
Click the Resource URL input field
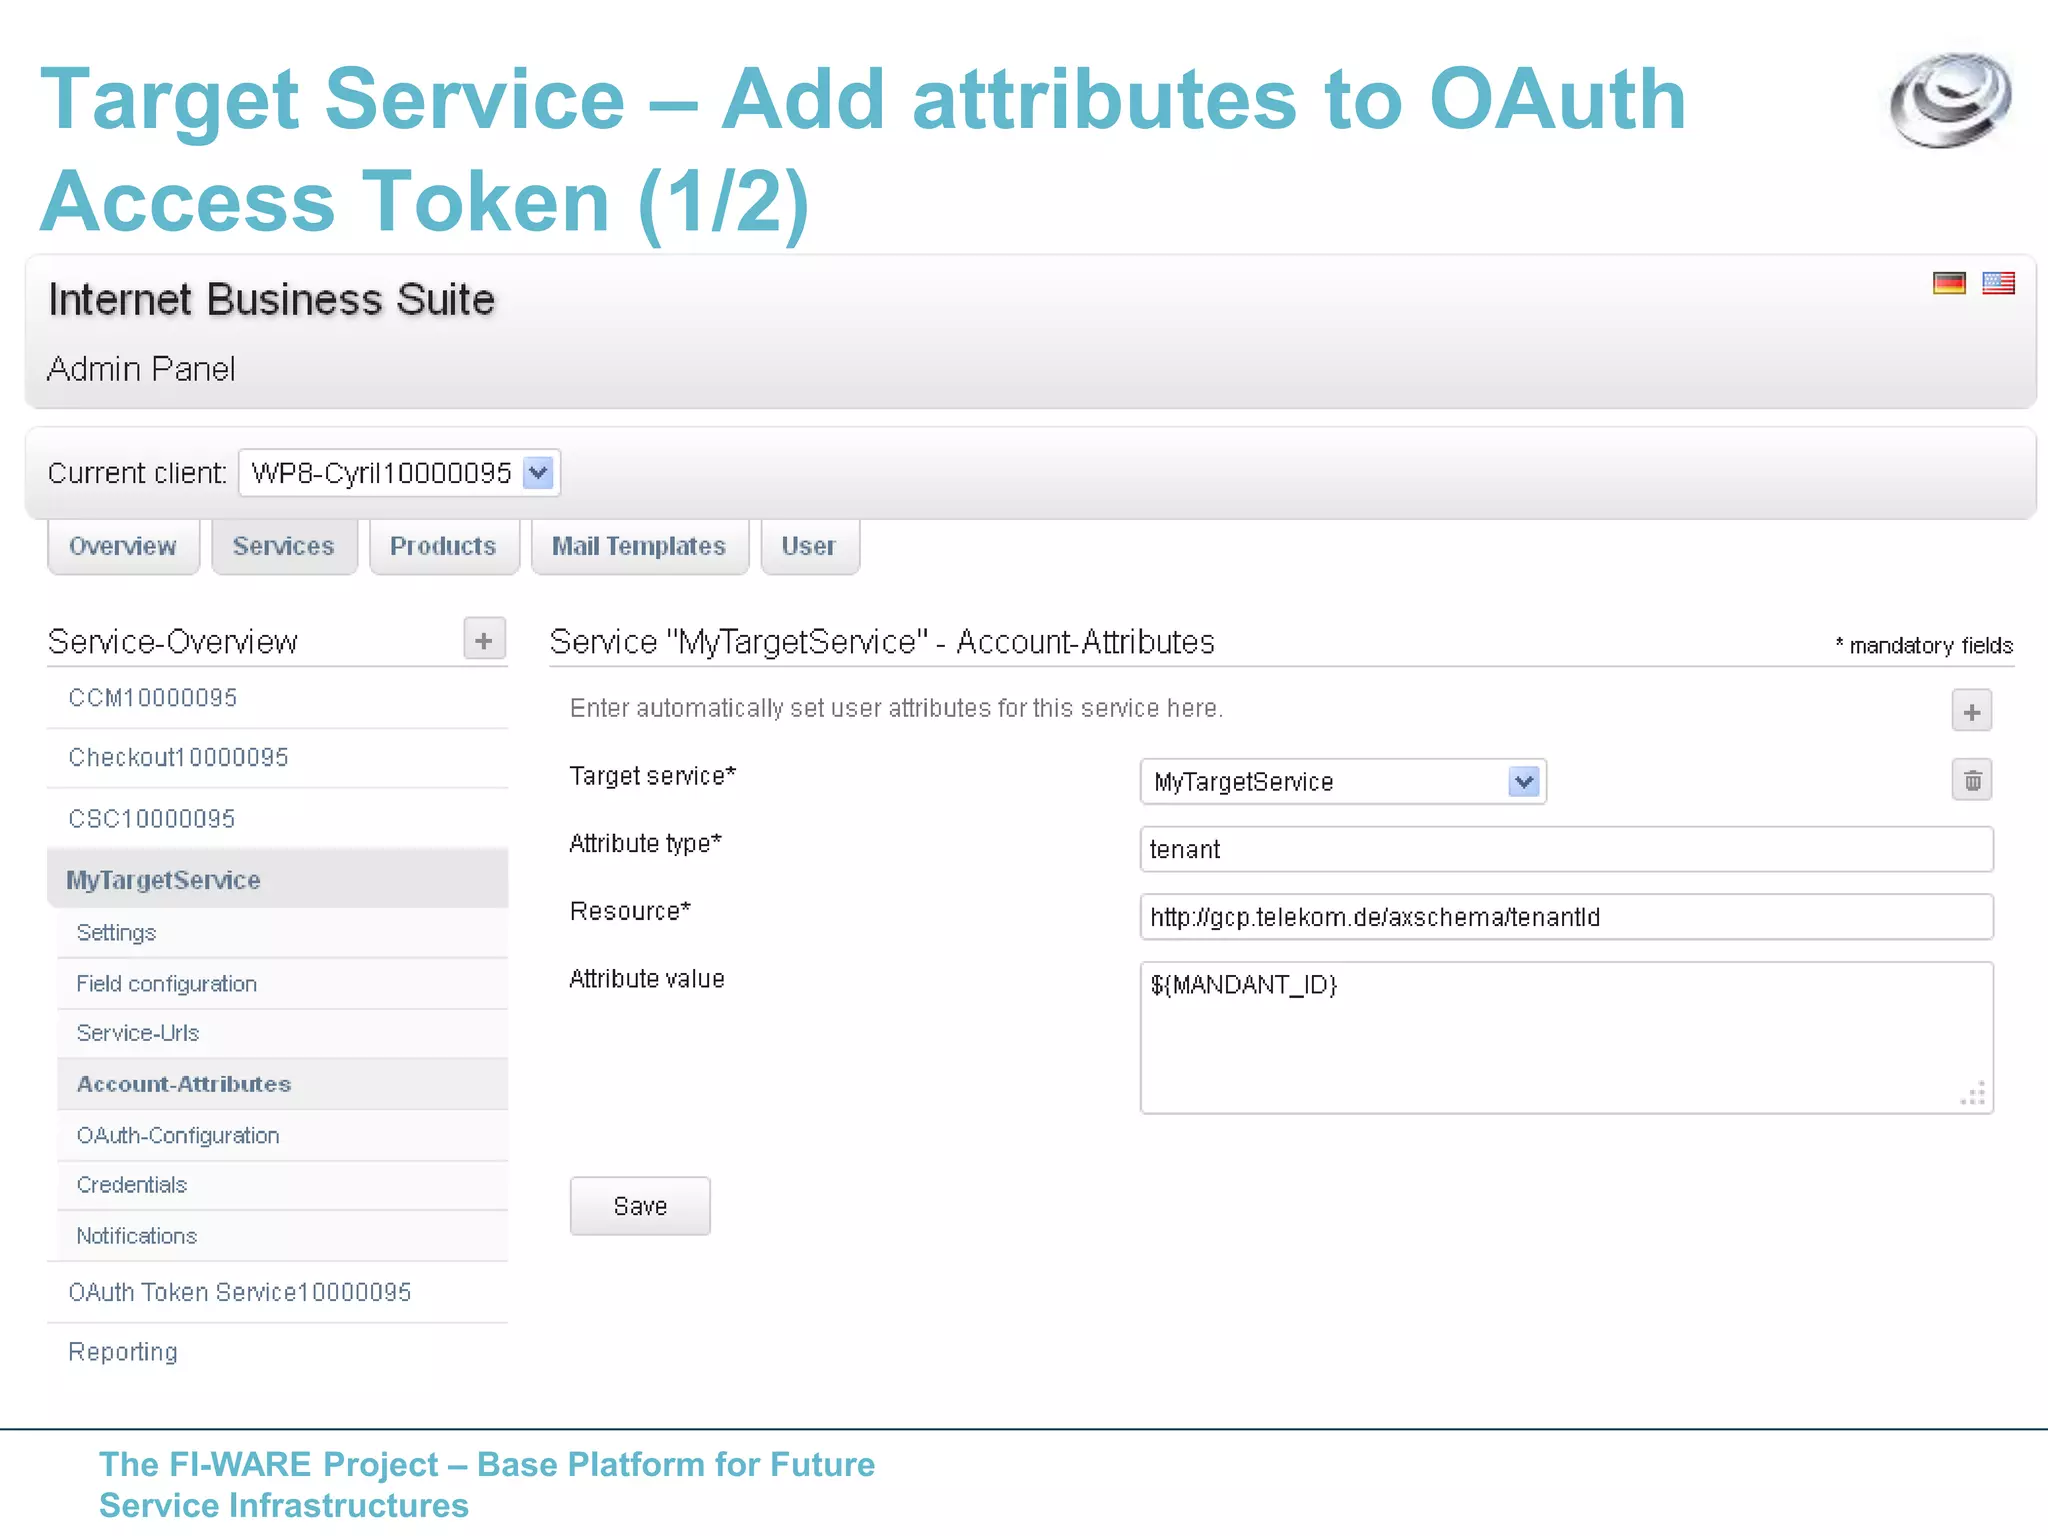(x=1566, y=917)
